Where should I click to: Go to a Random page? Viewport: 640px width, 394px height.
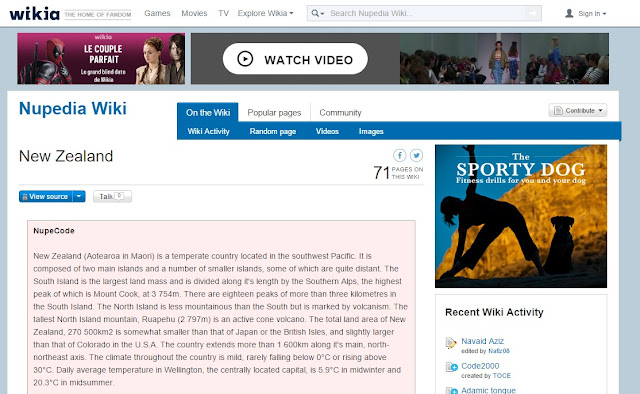click(x=273, y=131)
